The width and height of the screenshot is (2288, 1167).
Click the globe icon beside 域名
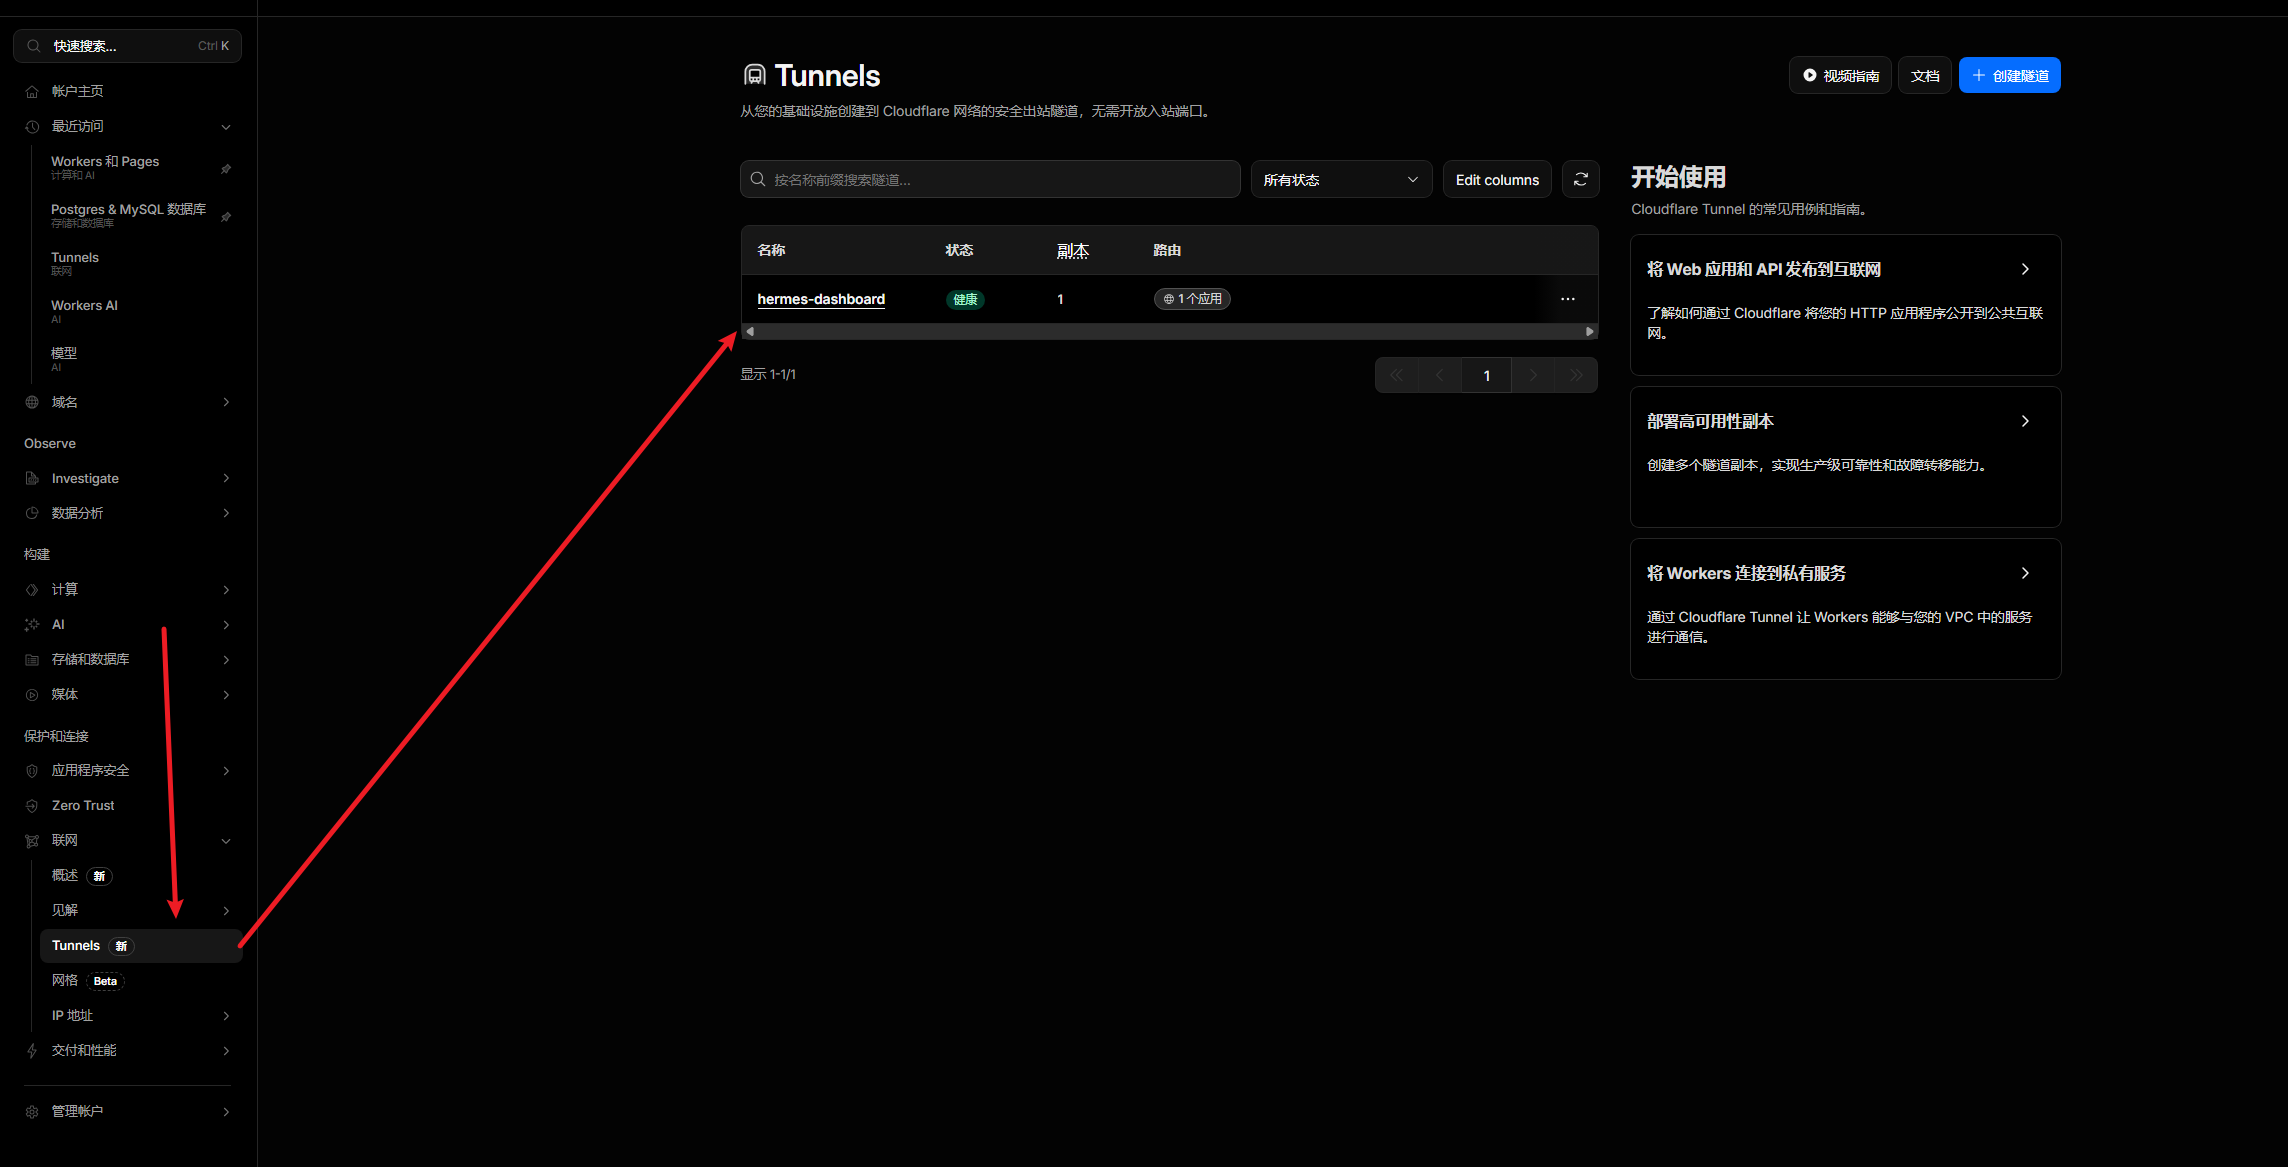(32, 402)
